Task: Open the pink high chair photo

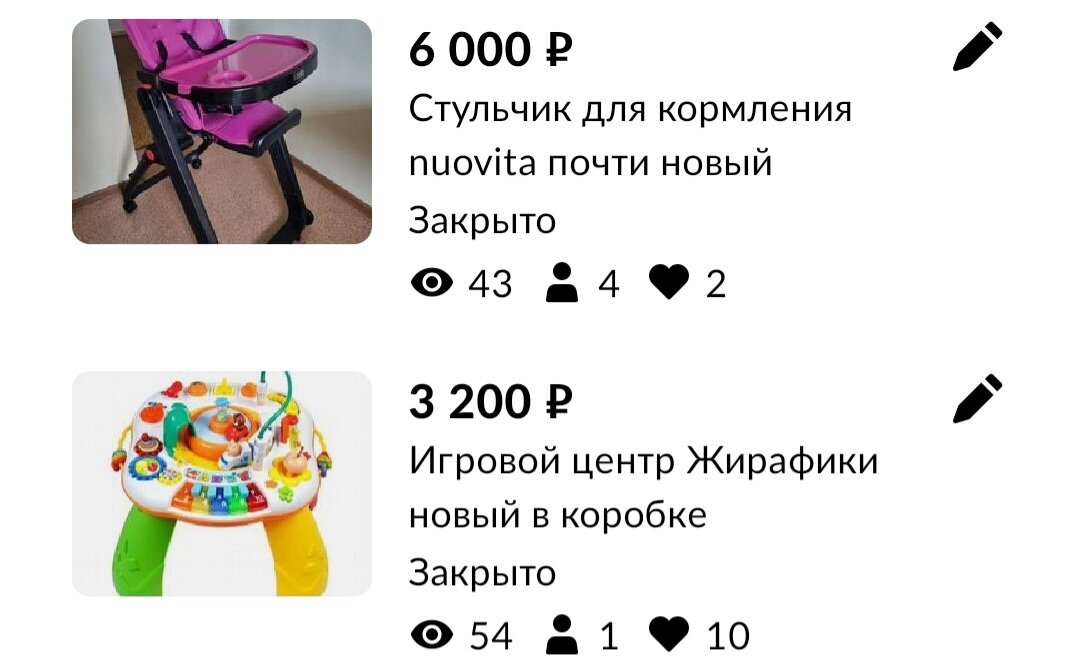Action: (x=222, y=131)
